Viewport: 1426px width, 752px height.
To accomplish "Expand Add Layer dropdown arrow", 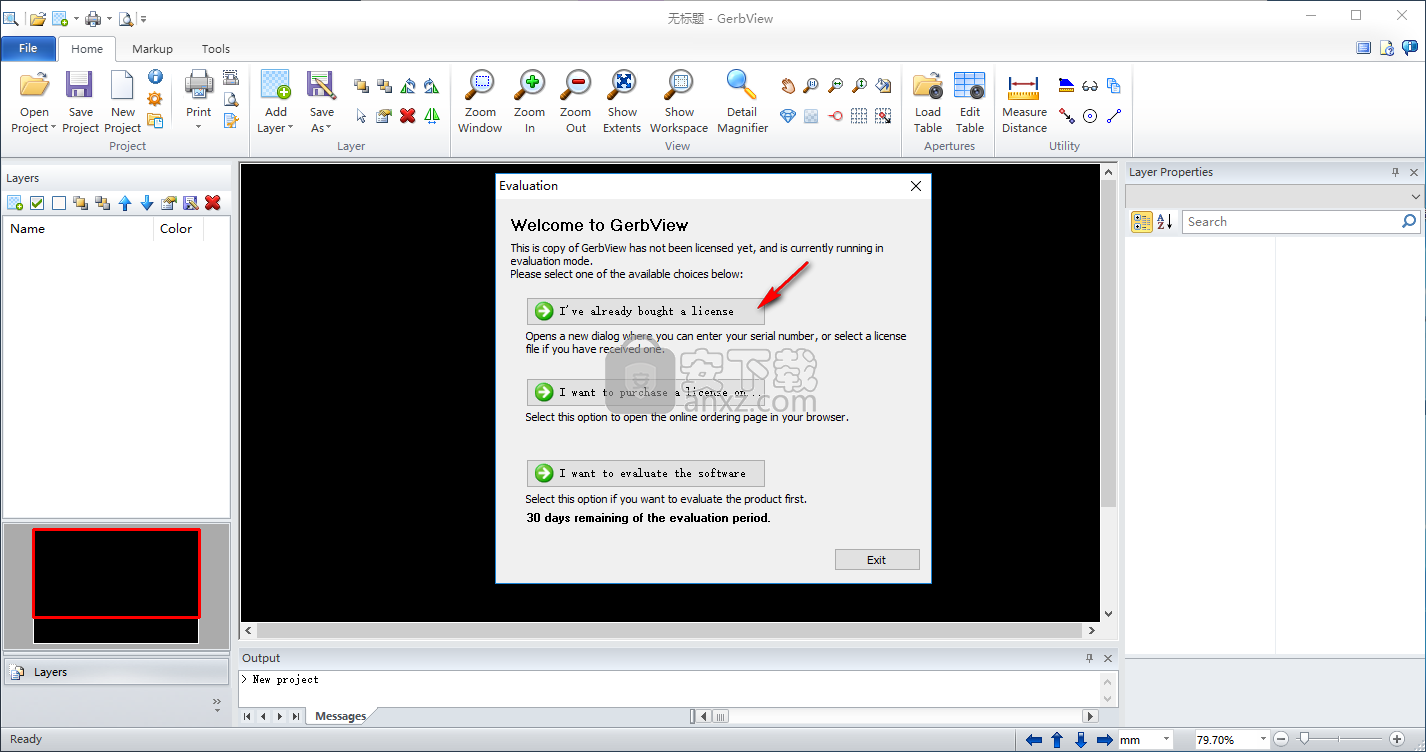I will (x=290, y=128).
